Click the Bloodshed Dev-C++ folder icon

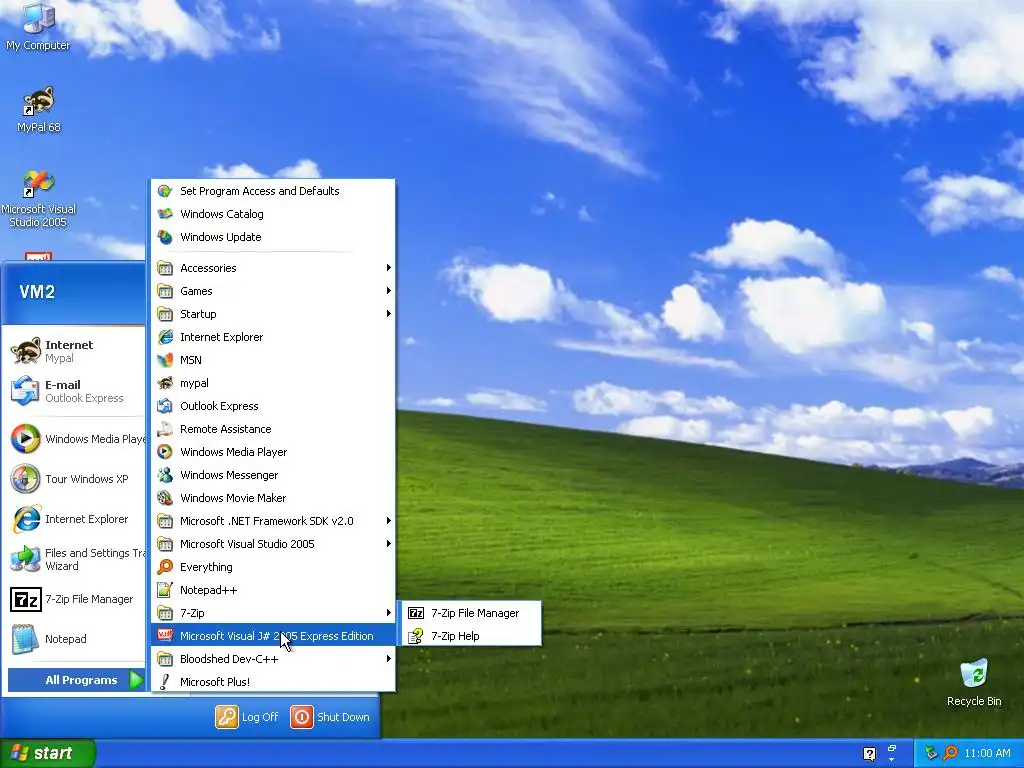coord(165,659)
